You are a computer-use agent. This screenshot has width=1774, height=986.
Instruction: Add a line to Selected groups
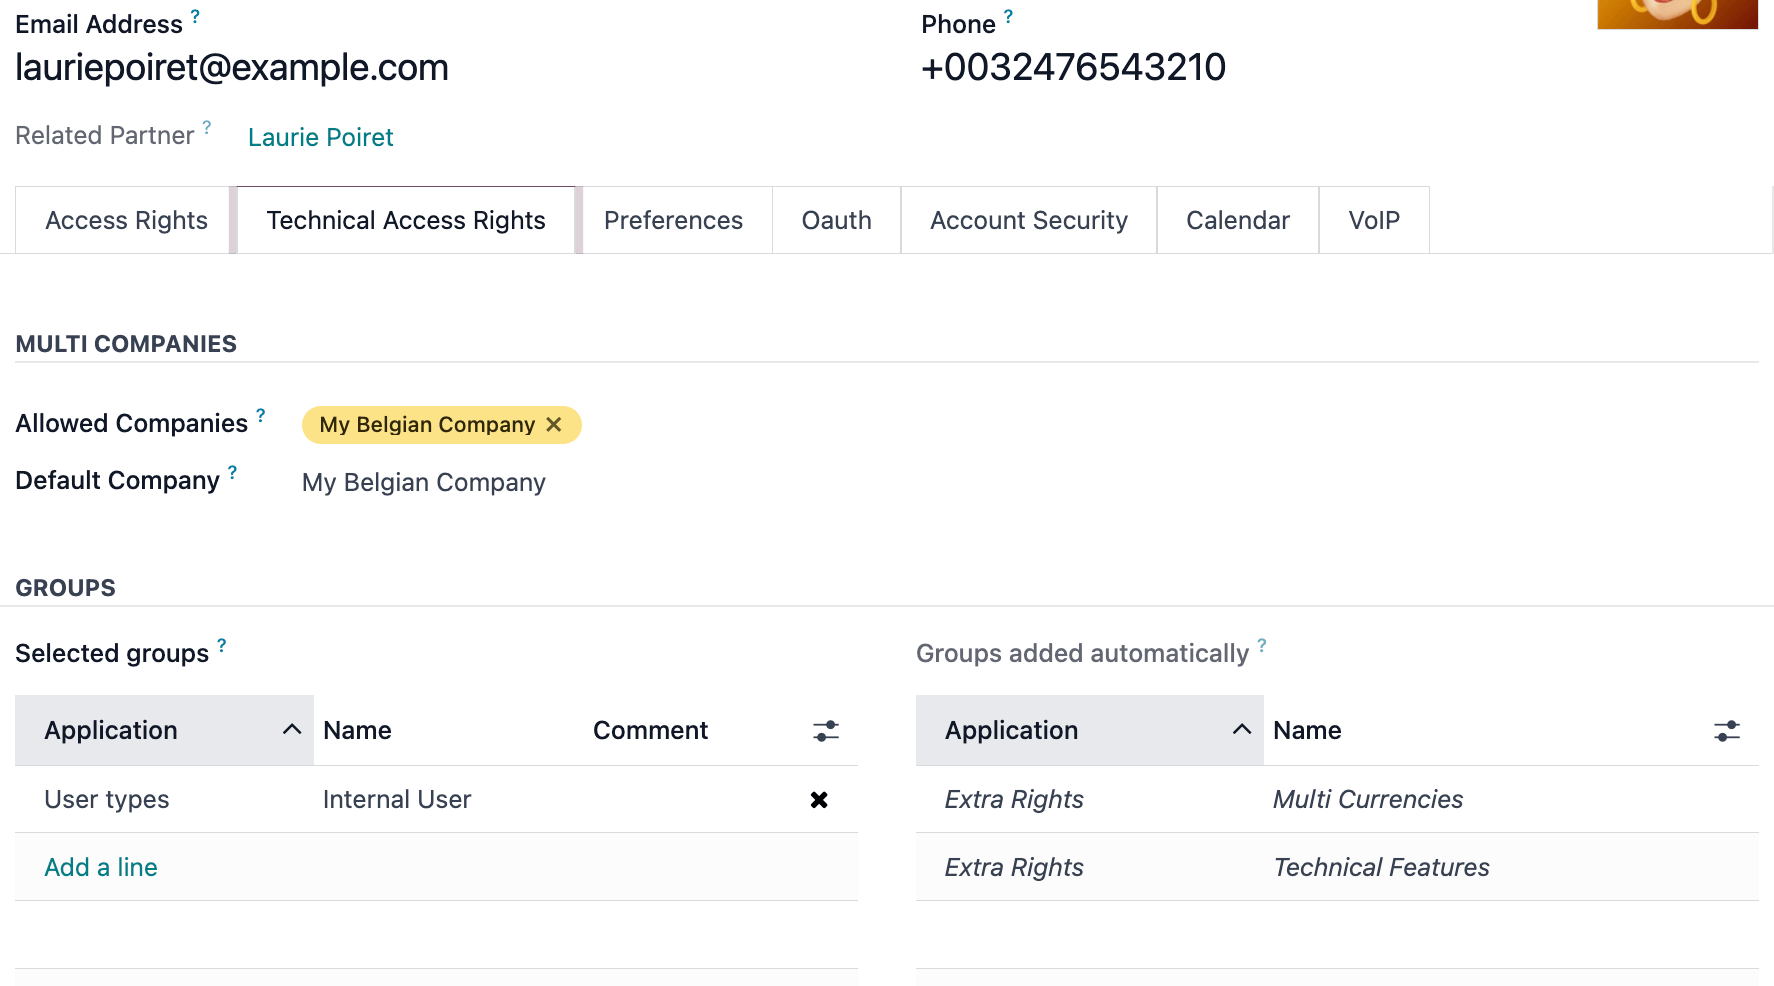tap(100, 867)
